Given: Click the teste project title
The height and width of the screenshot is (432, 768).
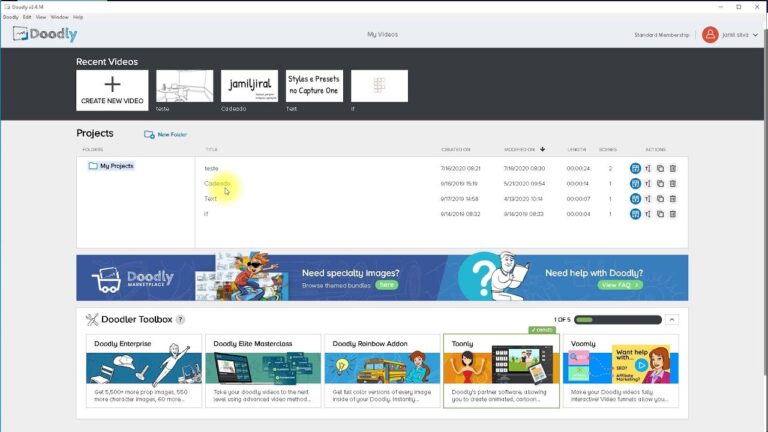Looking at the screenshot, I should coord(212,168).
